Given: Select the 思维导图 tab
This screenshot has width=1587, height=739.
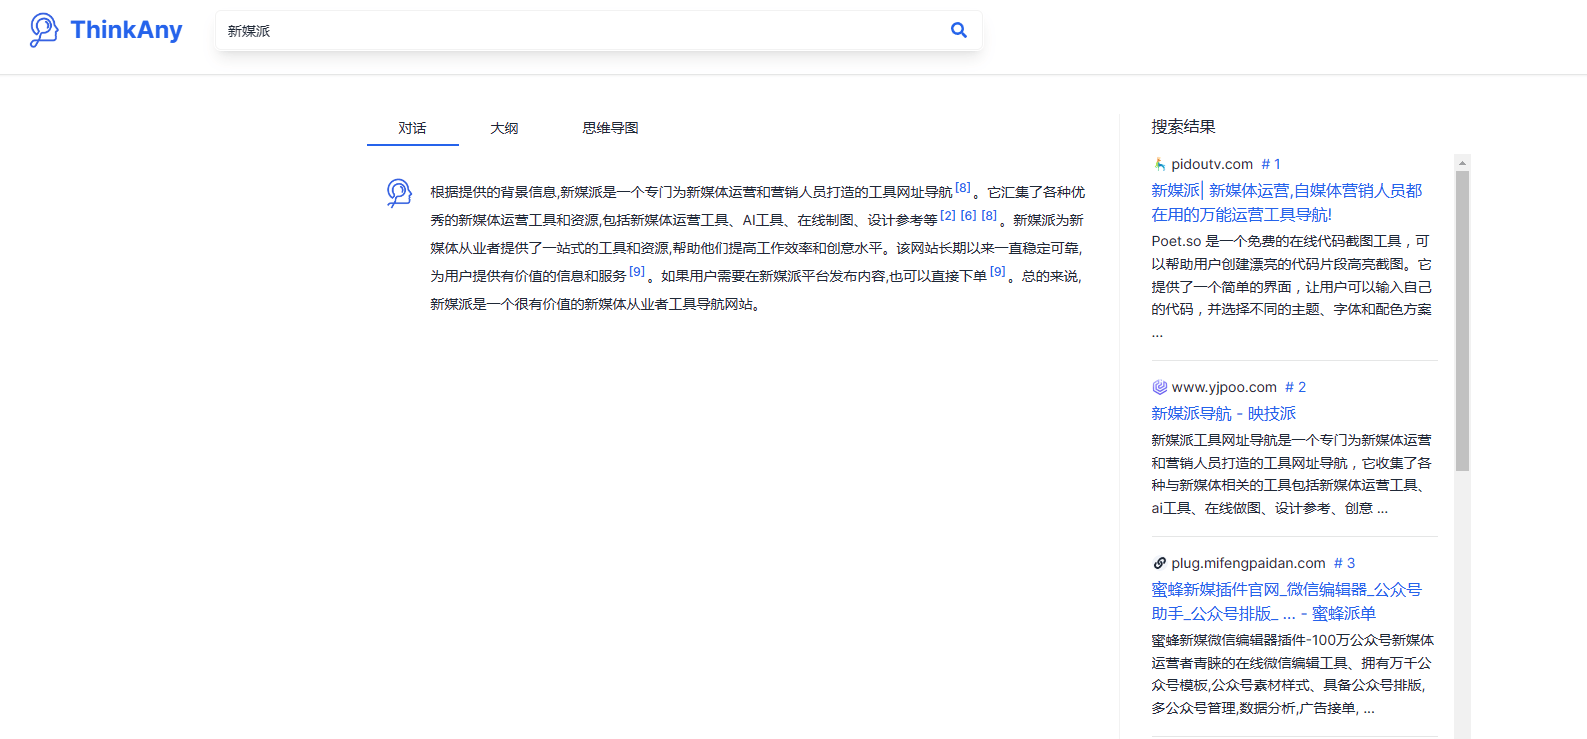Looking at the screenshot, I should point(610,128).
